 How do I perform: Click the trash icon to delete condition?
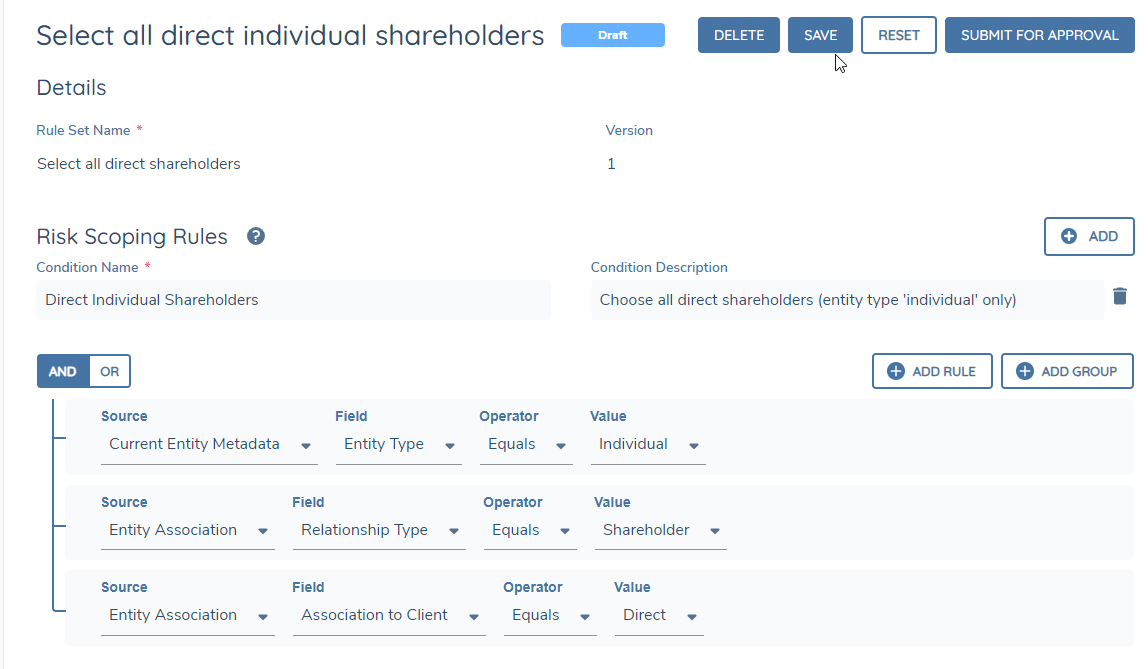tap(1120, 296)
